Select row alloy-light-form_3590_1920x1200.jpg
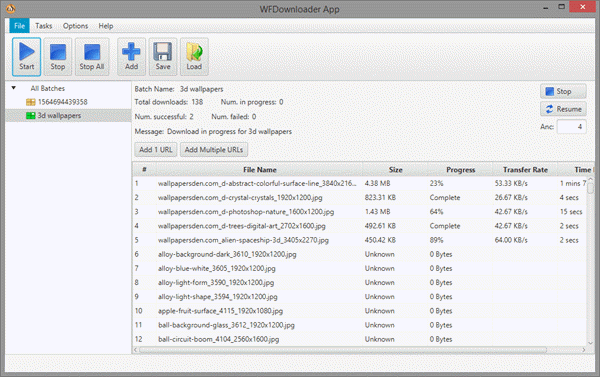Image resolution: width=600 pixels, height=377 pixels. click(x=360, y=282)
